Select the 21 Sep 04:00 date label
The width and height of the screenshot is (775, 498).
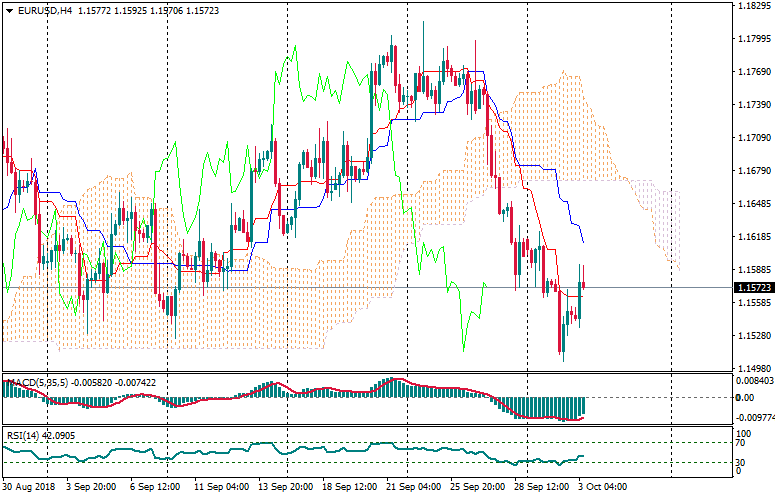pos(415,487)
